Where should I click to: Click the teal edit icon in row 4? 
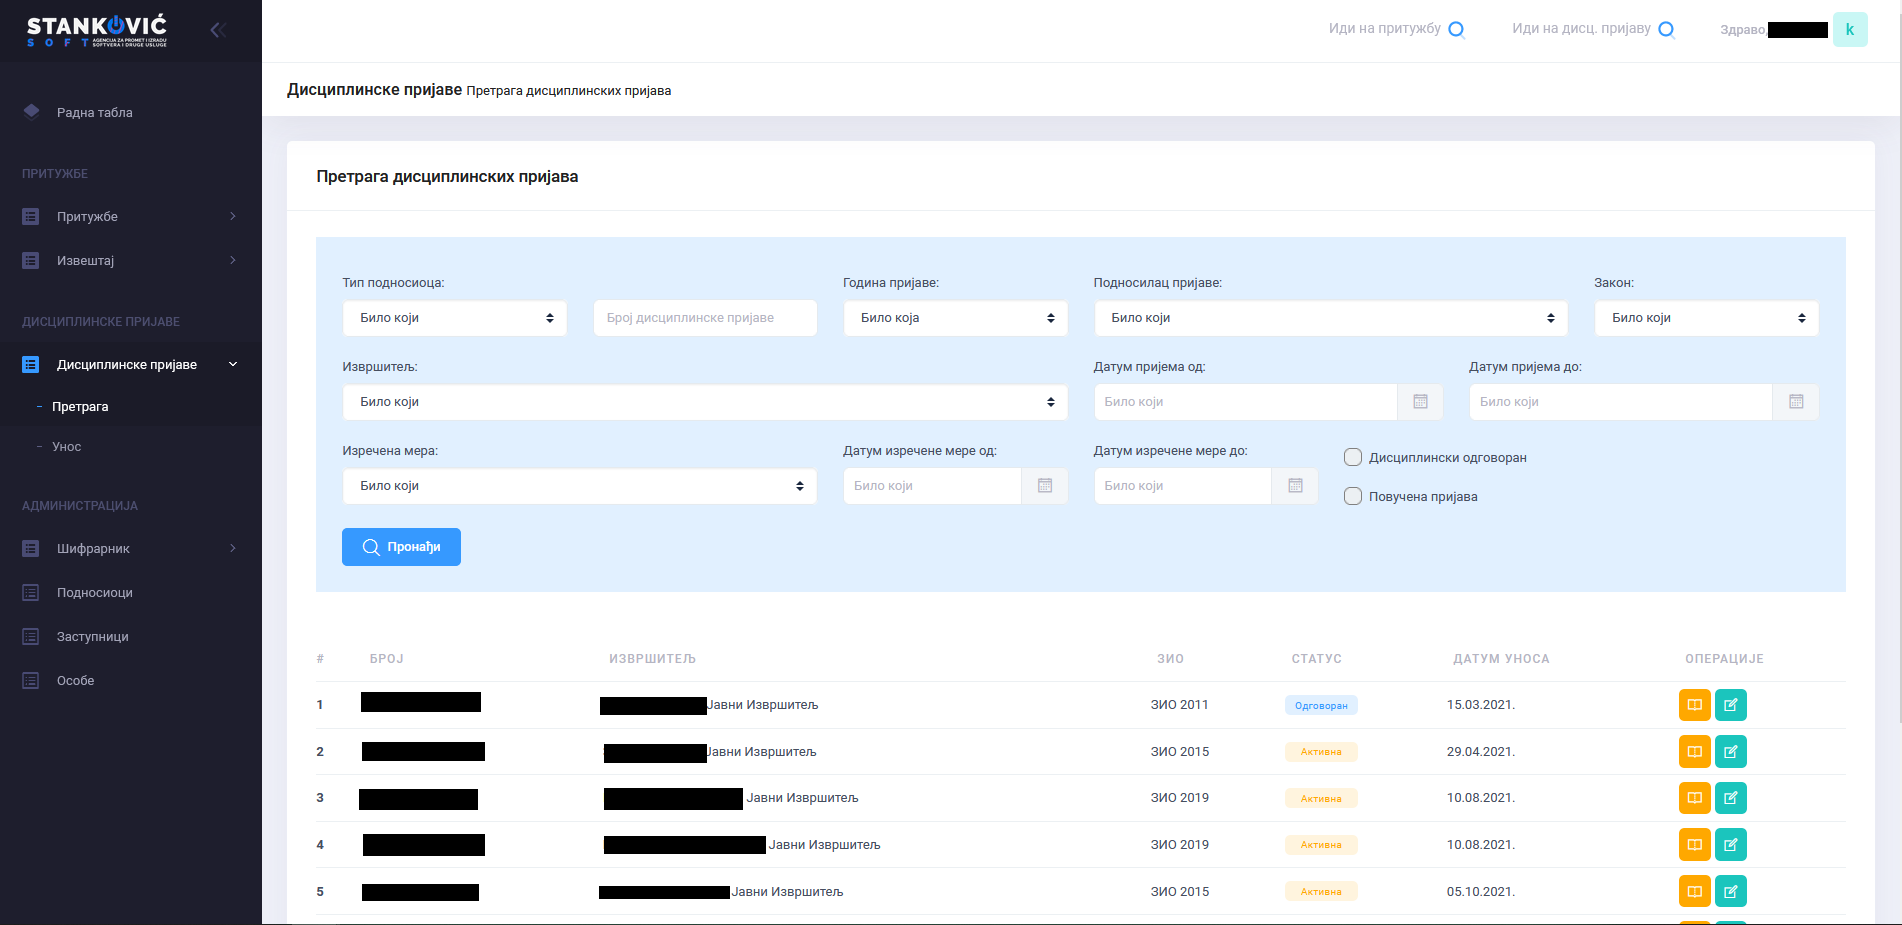click(1730, 845)
